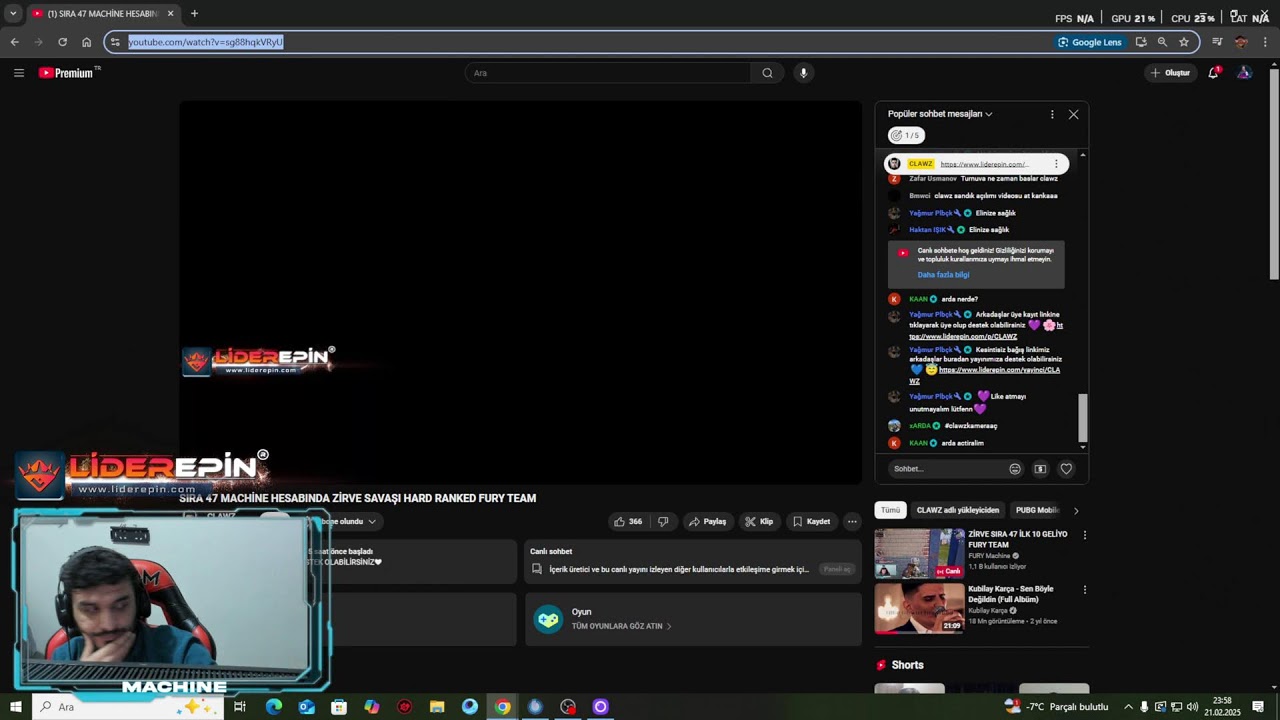
Task: Open browser home page icon
Action: [x=86, y=42]
